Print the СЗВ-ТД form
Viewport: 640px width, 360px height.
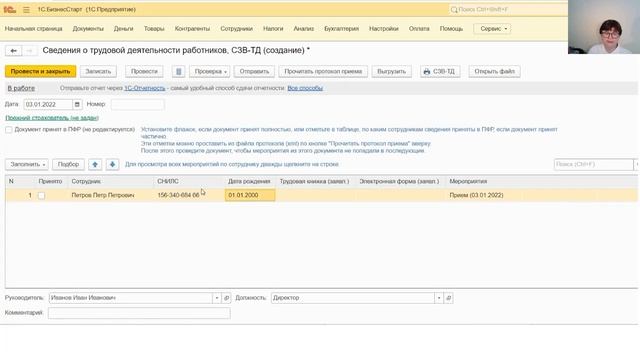(440, 71)
